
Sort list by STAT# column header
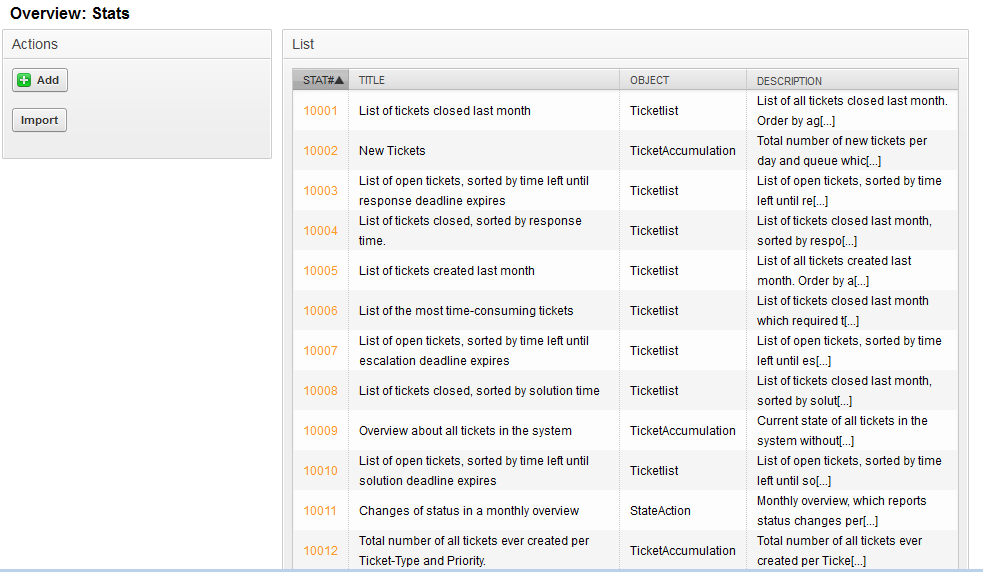(x=317, y=80)
